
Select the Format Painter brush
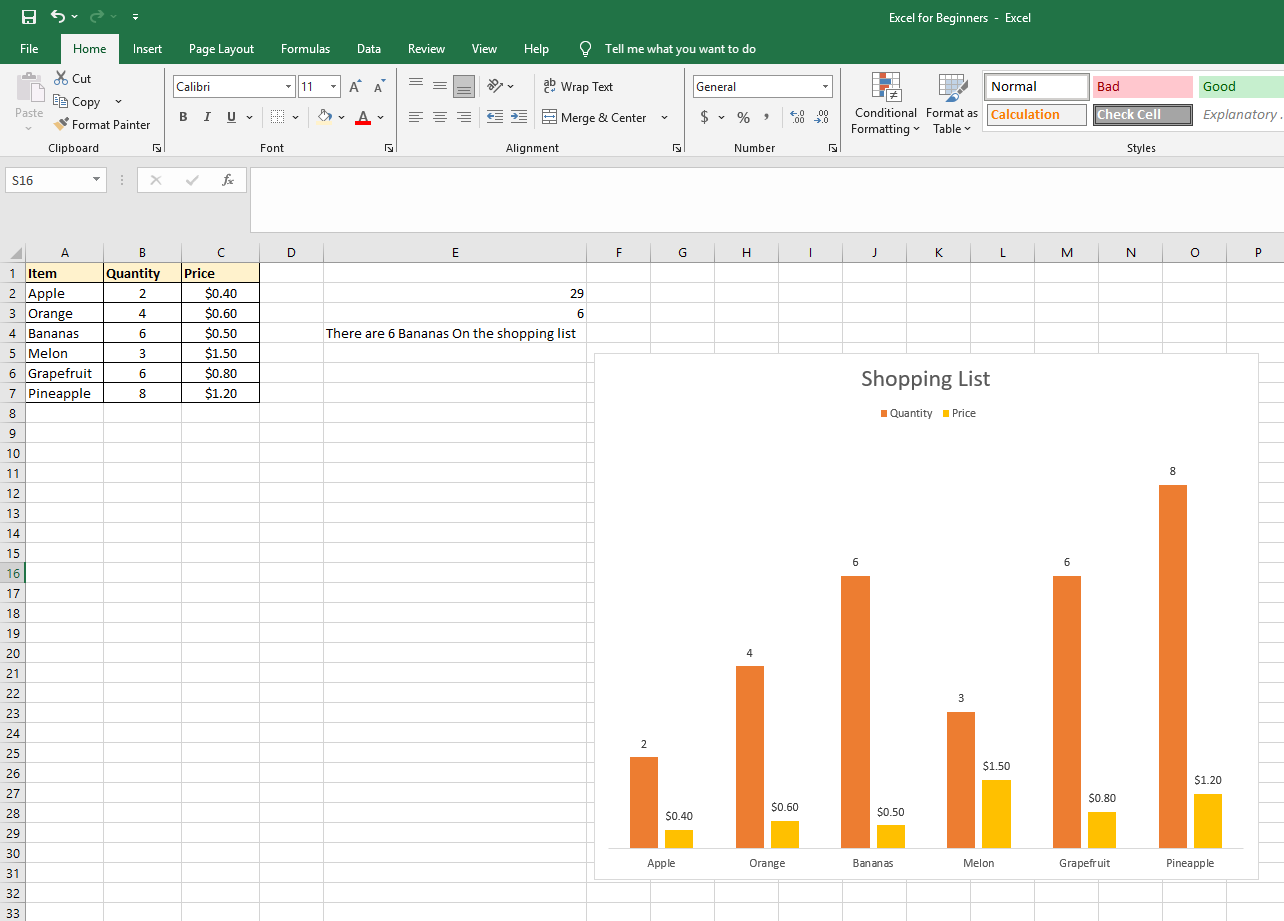coord(61,124)
